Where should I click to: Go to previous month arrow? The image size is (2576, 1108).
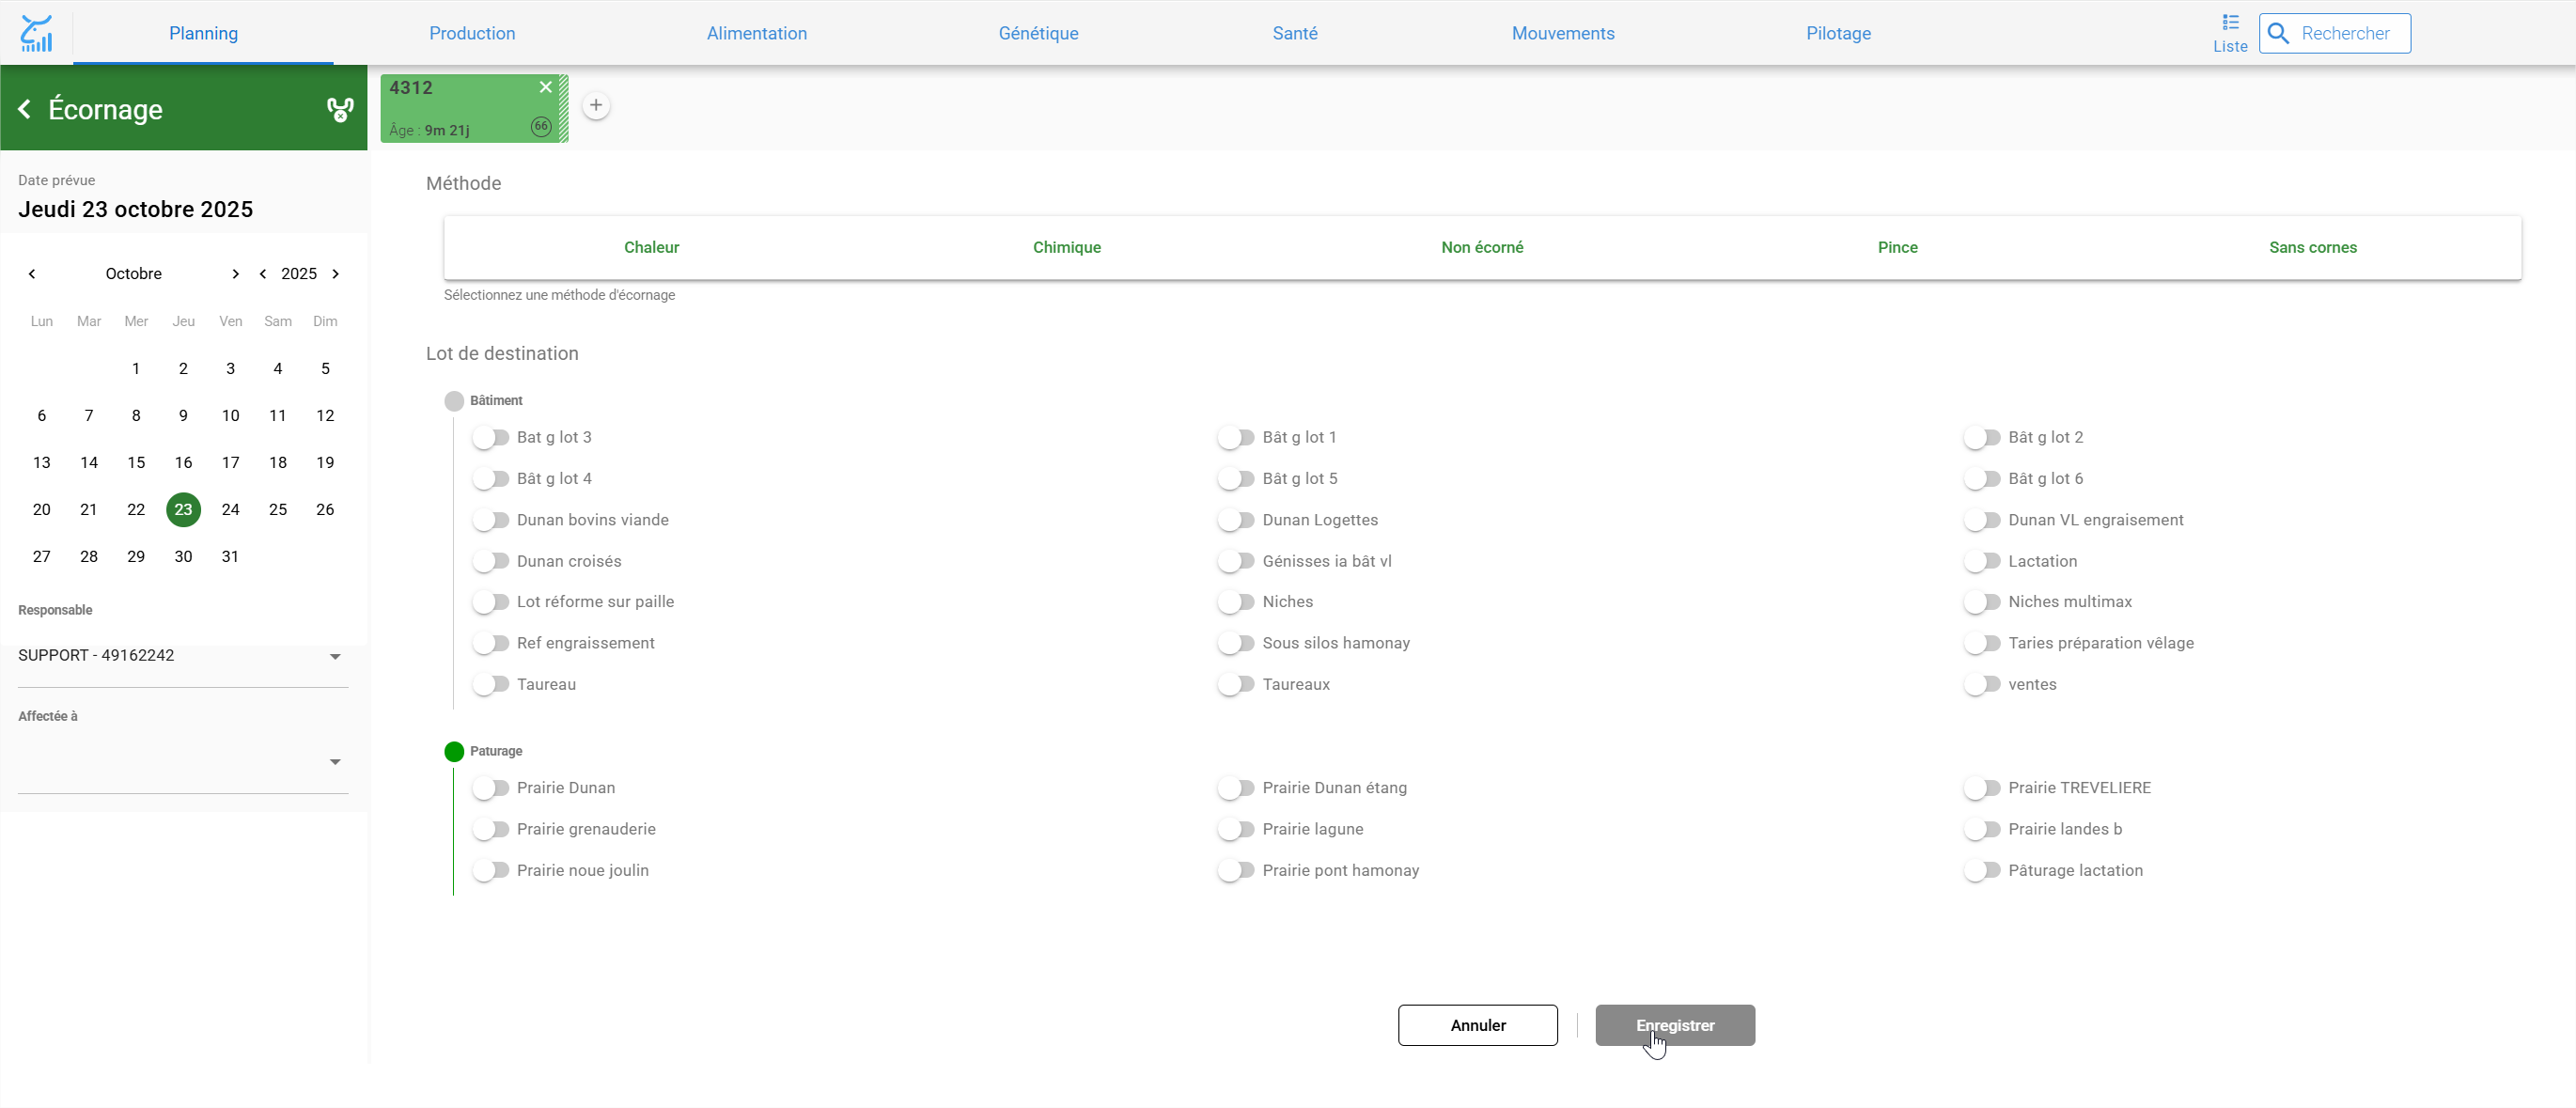32,274
